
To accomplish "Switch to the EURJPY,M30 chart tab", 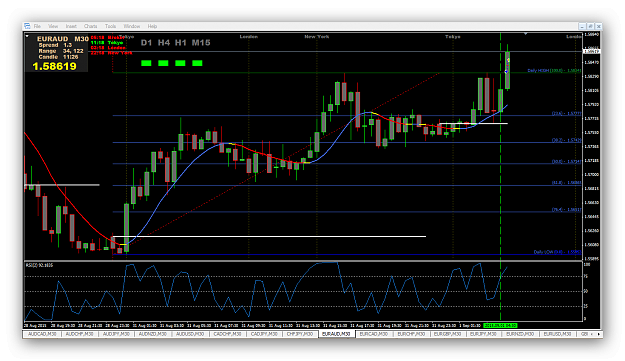I will [x=483, y=334].
